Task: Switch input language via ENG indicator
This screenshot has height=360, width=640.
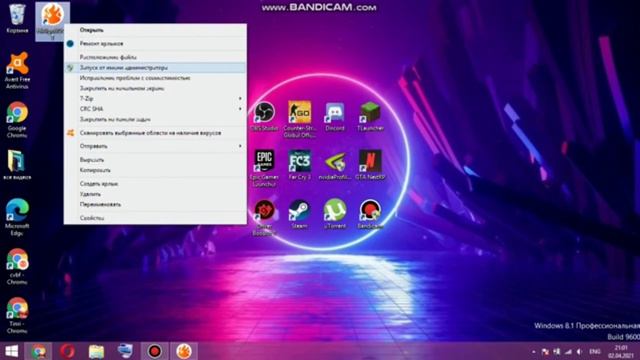Action: [595, 351]
